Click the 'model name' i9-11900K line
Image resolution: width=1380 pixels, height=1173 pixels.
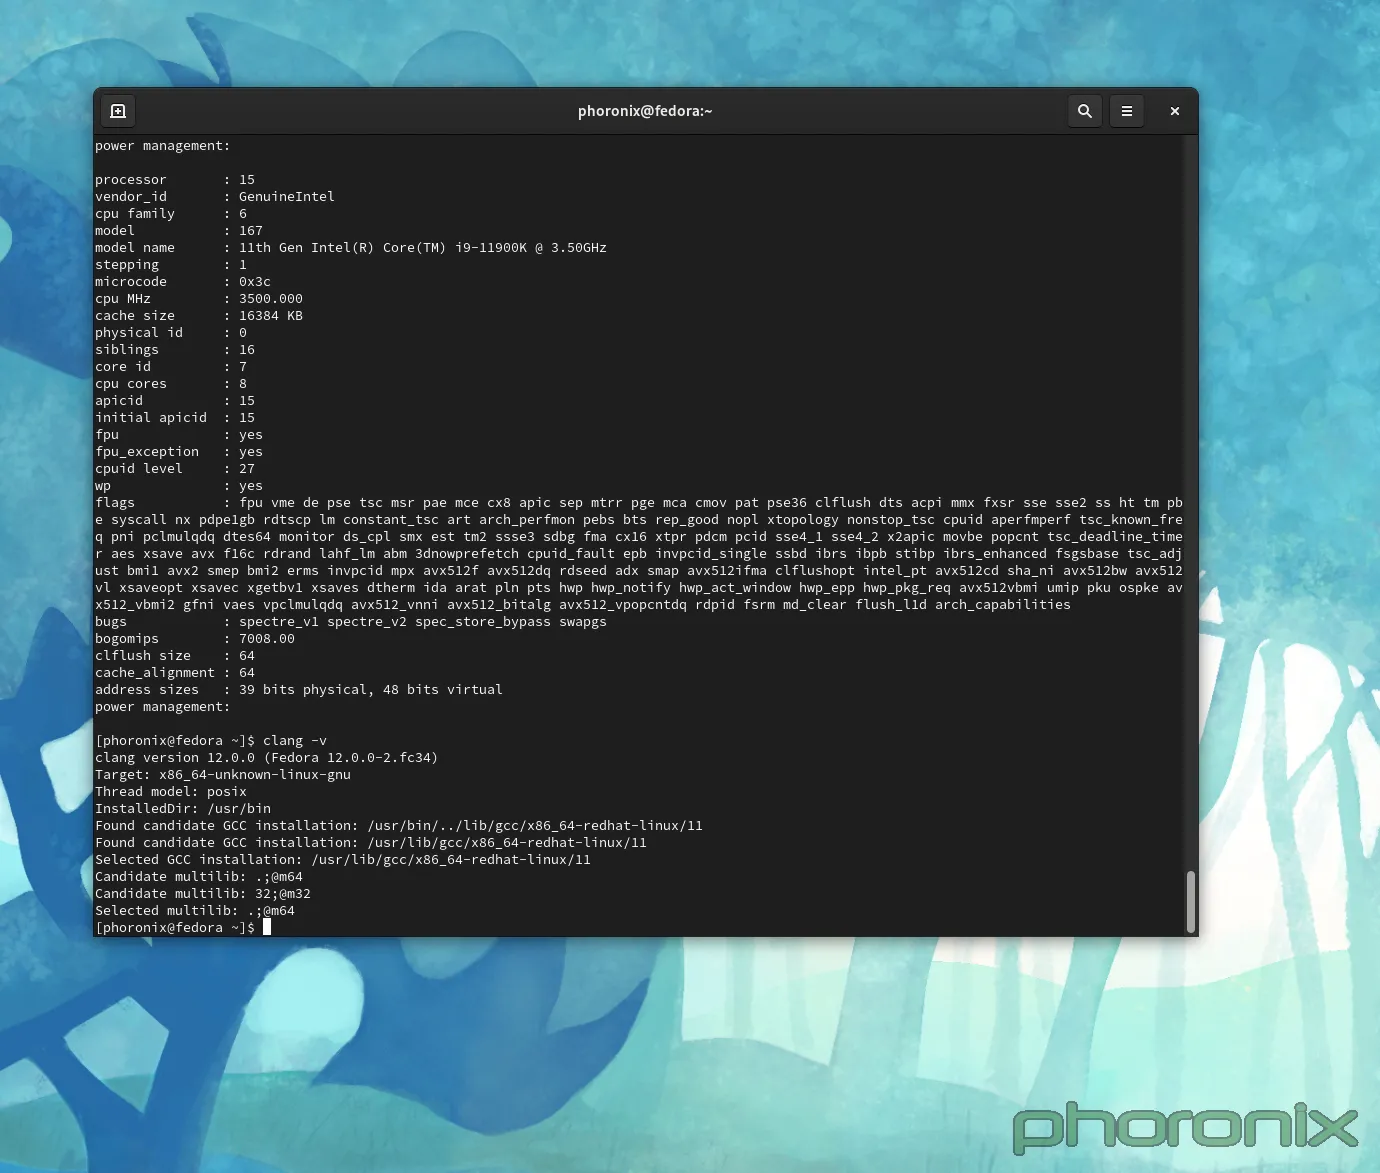pyautogui.click(x=351, y=248)
